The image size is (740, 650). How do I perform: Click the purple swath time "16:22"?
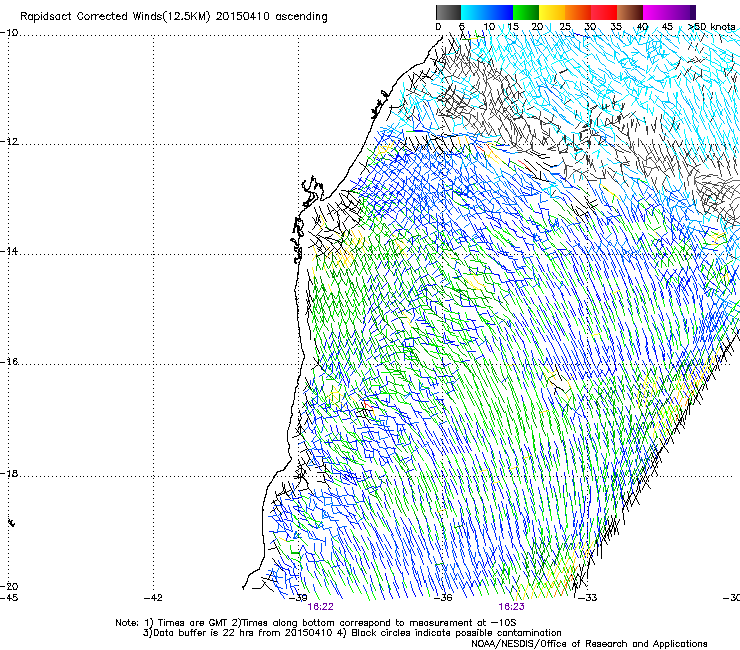point(320,607)
